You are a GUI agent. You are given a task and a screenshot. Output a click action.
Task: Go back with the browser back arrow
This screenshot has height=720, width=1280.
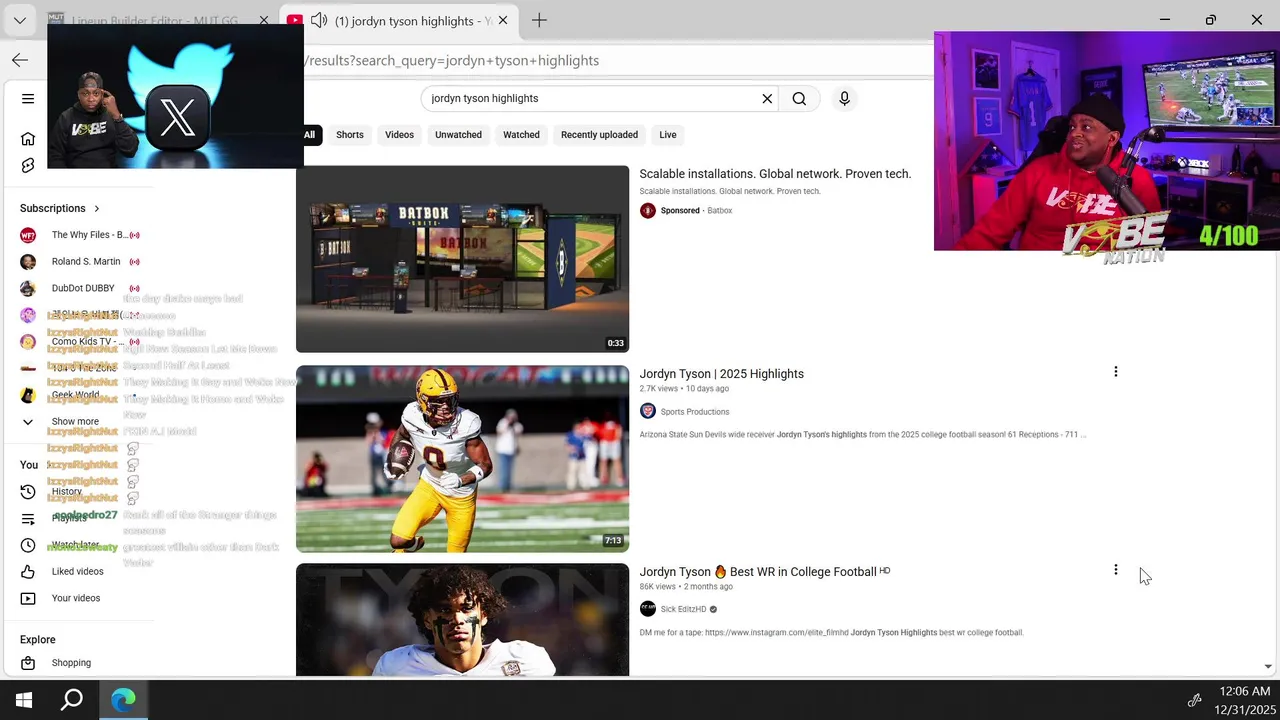click(20, 60)
